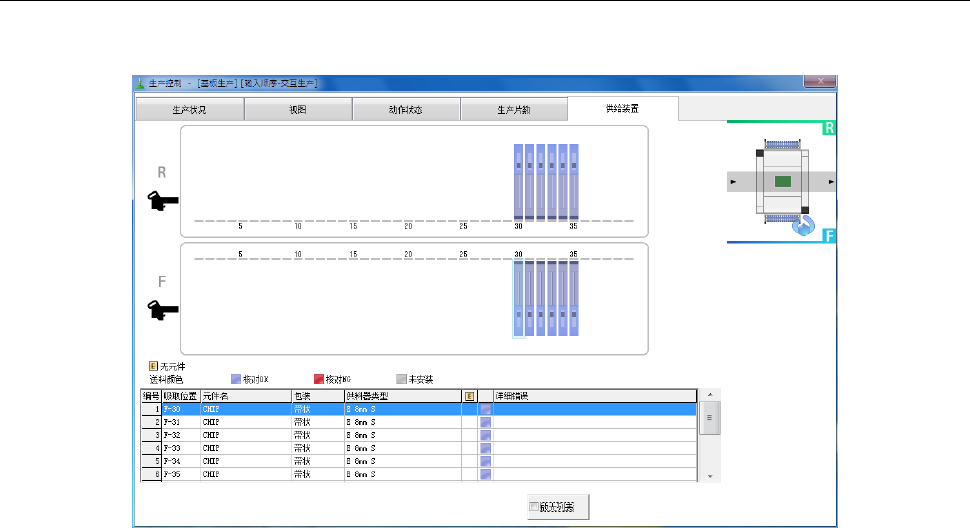Screen dimensions: 970x528
Task: Click status color cell of row F-31
Action: coord(485,422)
